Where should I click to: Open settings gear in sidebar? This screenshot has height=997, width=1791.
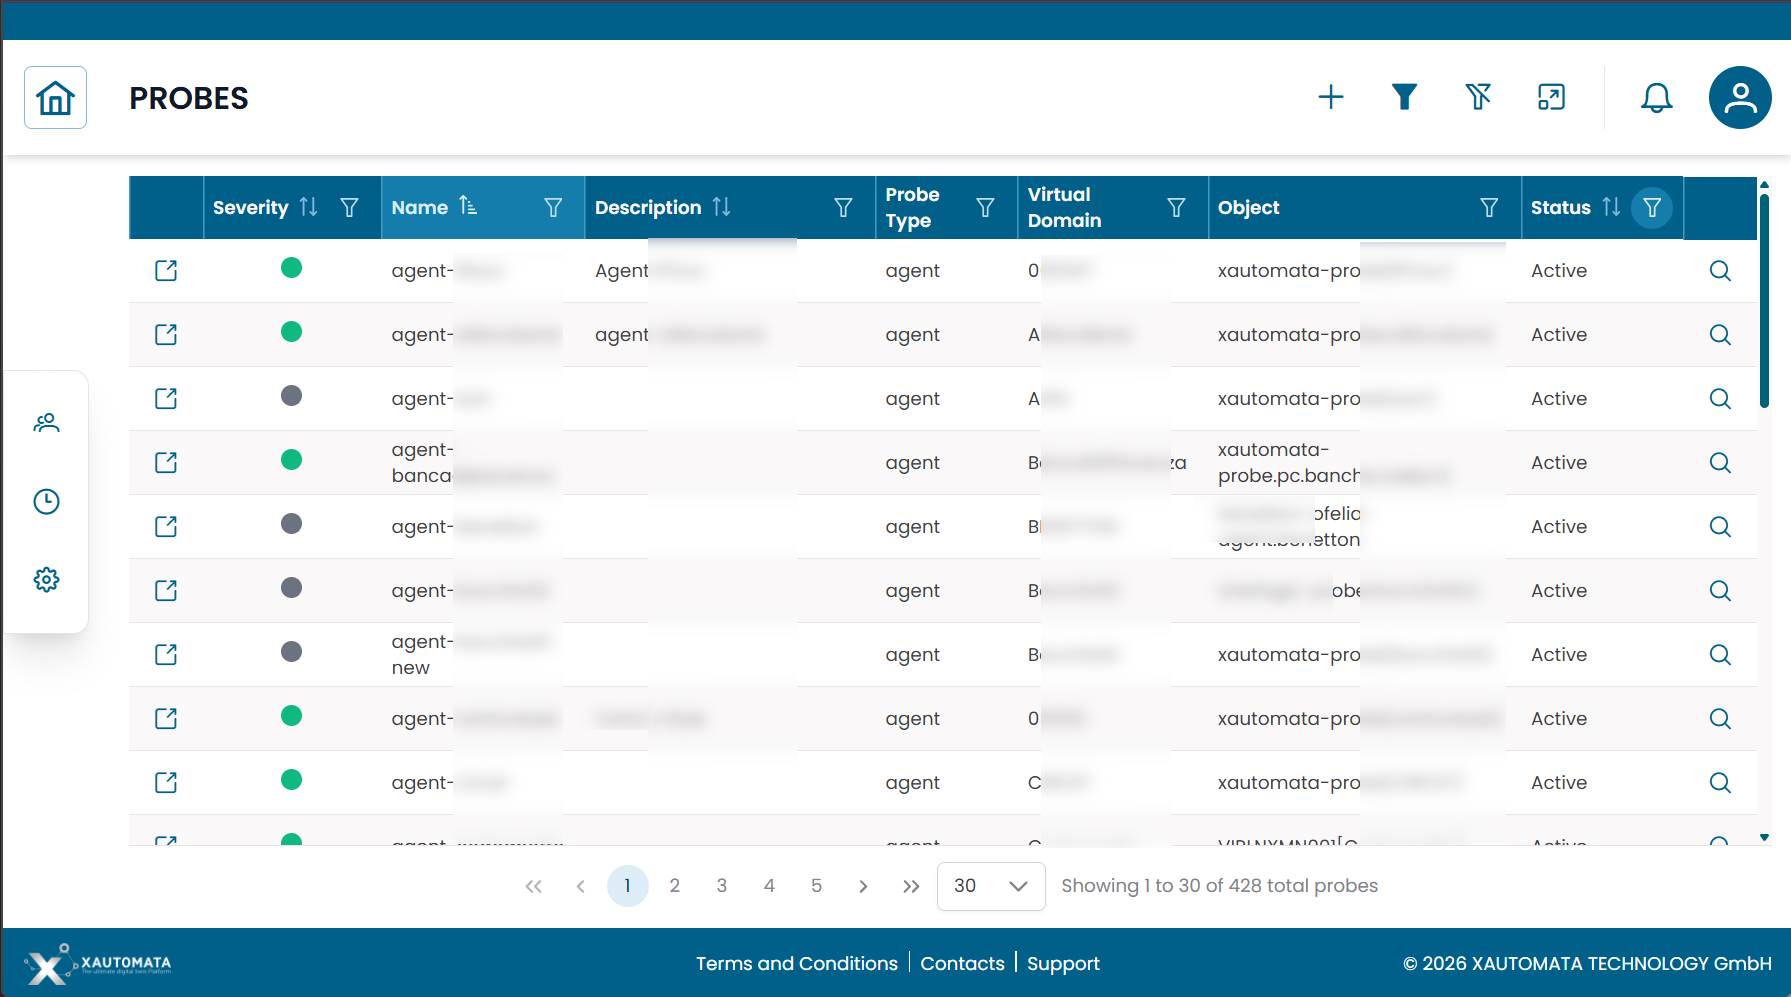pyautogui.click(x=46, y=579)
